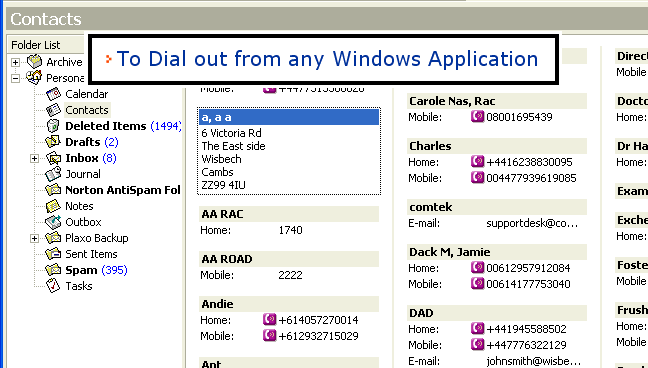Image resolution: width=648 pixels, height=368 pixels.
Task: Open the Tasks folder icon
Action: coord(53,287)
